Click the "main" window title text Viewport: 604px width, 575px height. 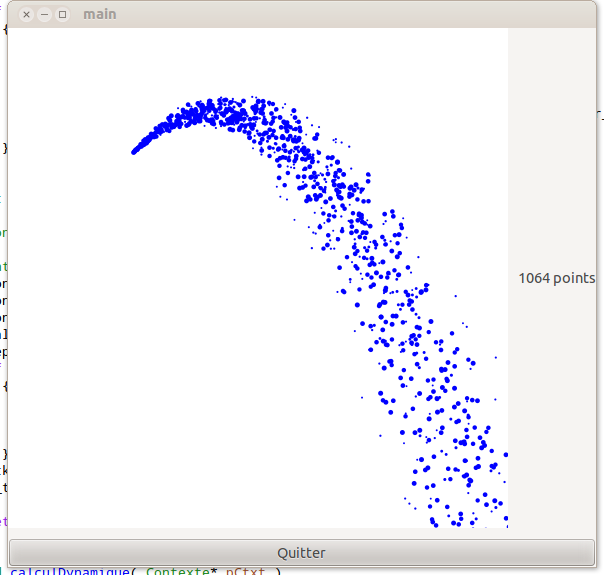pos(100,15)
